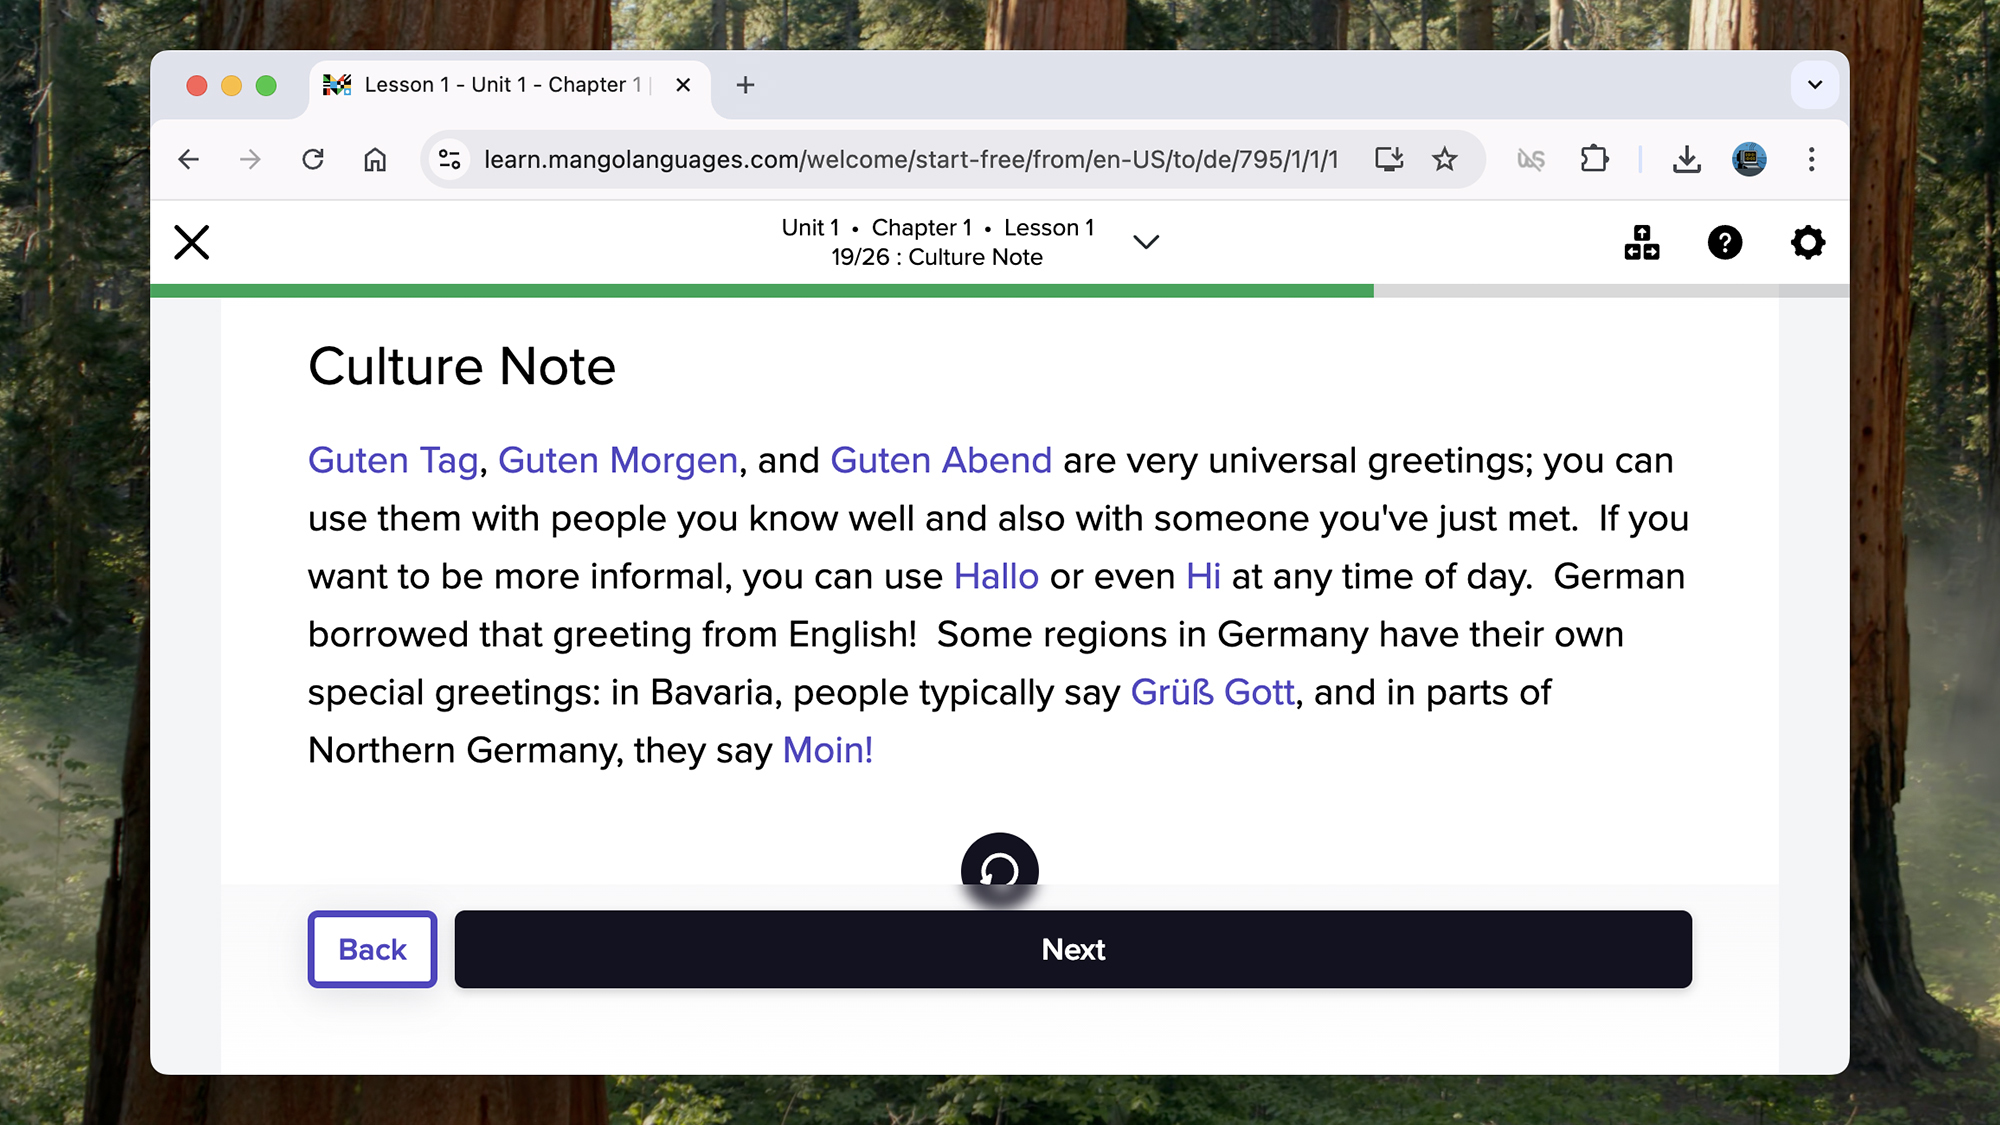This screenshot has width=2000, height=1125.
Task: Click the Unit 1 Chapter 1 Lesson 1 title
Action: point(937,228)
